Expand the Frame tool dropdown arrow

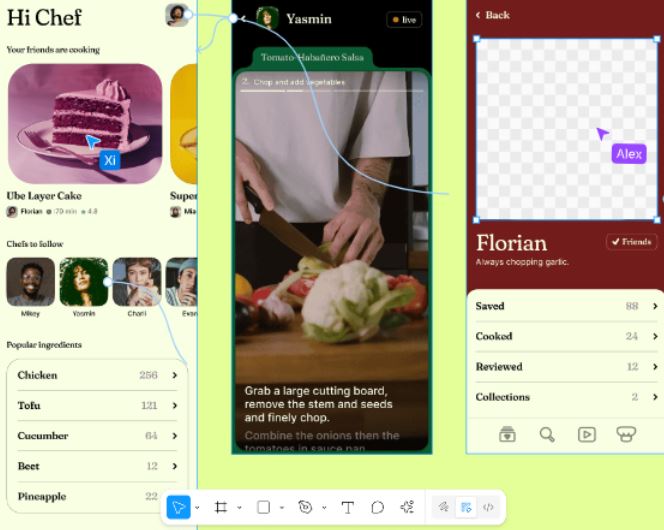point(239,507)
